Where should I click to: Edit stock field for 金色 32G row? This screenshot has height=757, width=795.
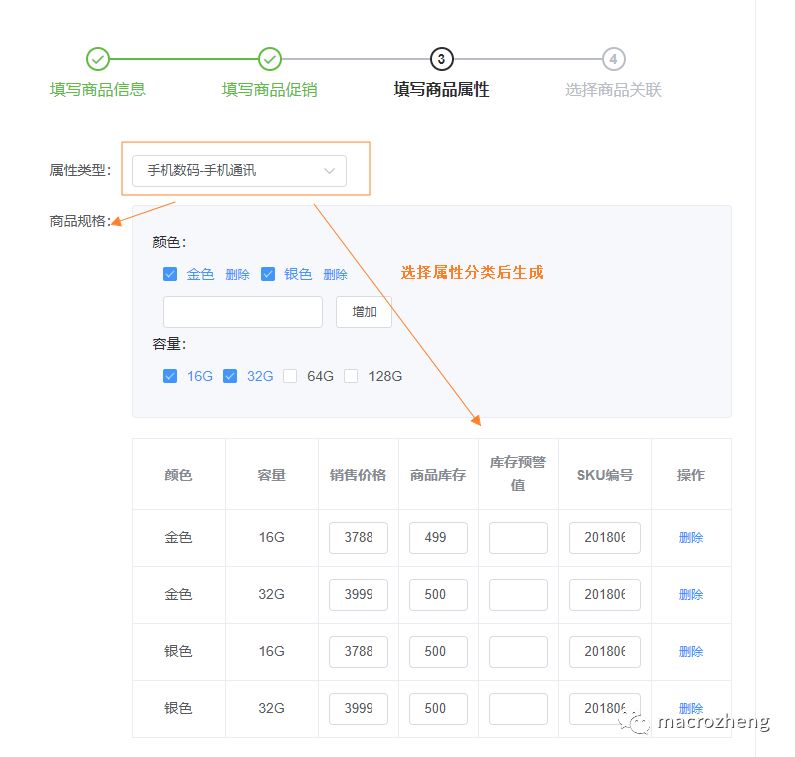point(438,595)
